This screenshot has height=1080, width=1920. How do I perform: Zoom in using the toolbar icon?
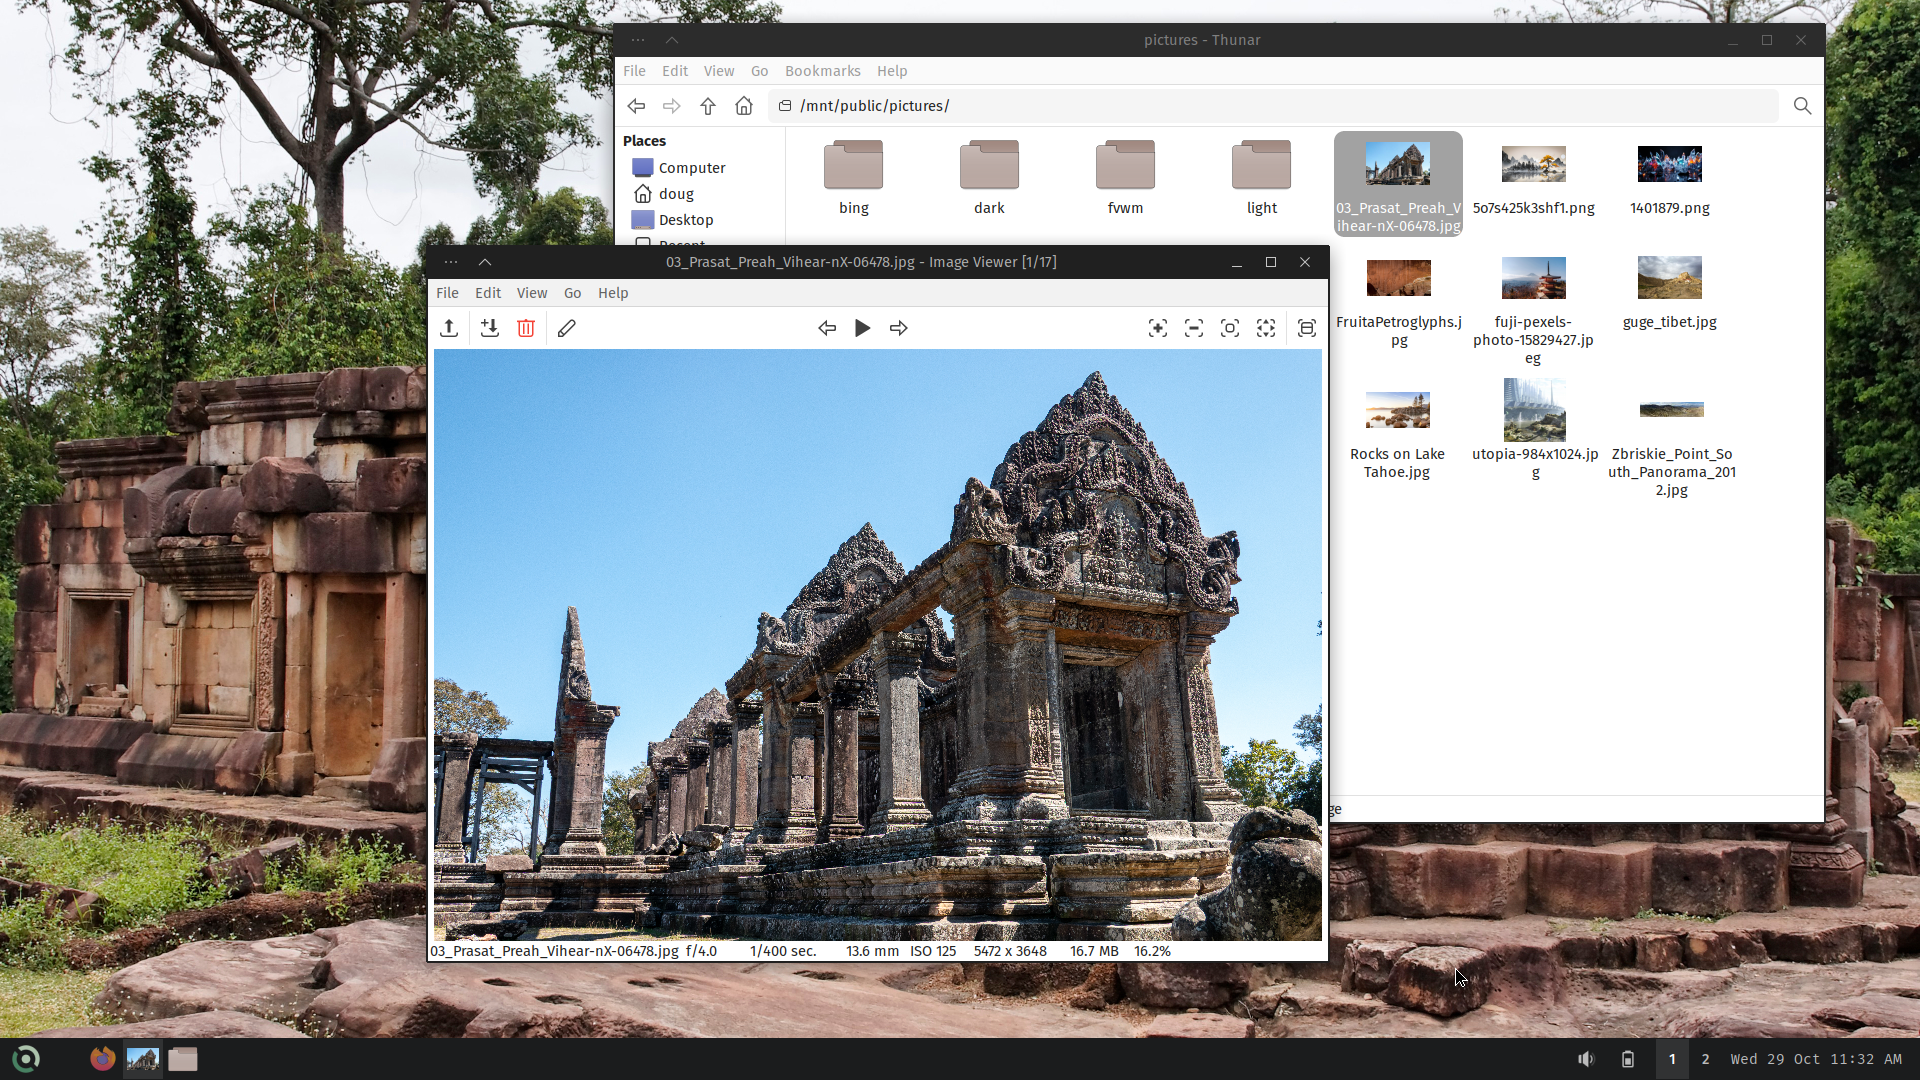click(1158, 328)
